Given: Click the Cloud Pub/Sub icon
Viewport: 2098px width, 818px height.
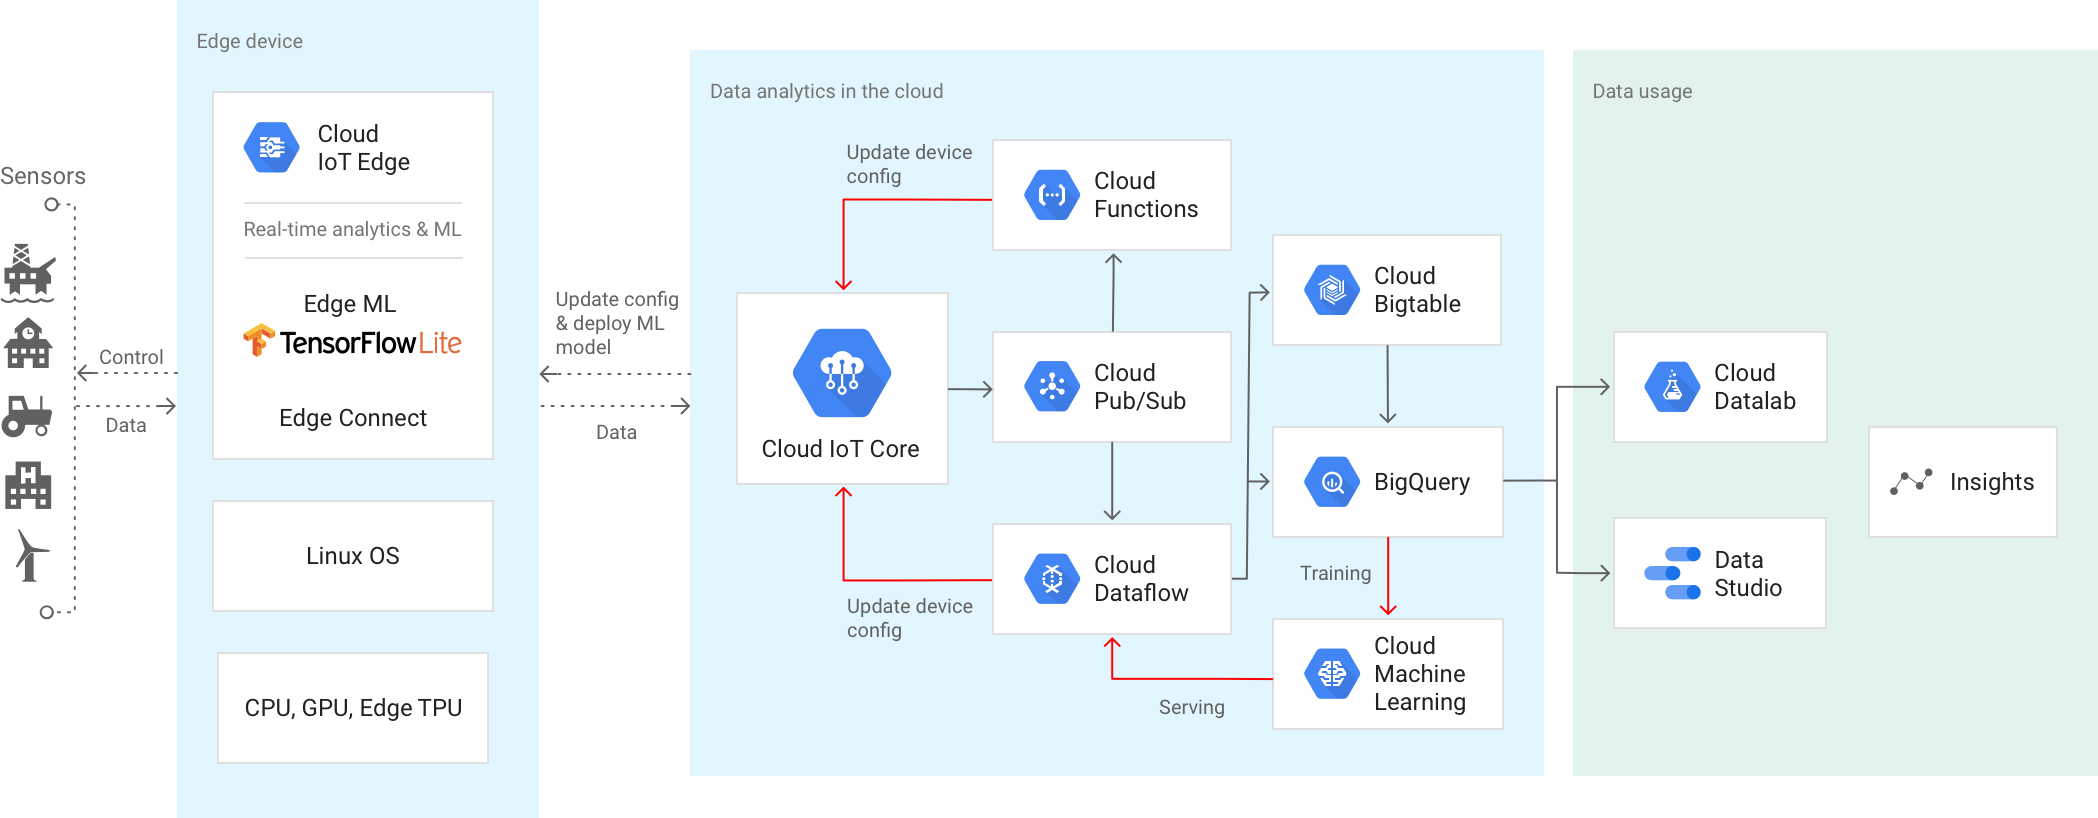Looking at the screenshot, I should (x=1052, y=387).
